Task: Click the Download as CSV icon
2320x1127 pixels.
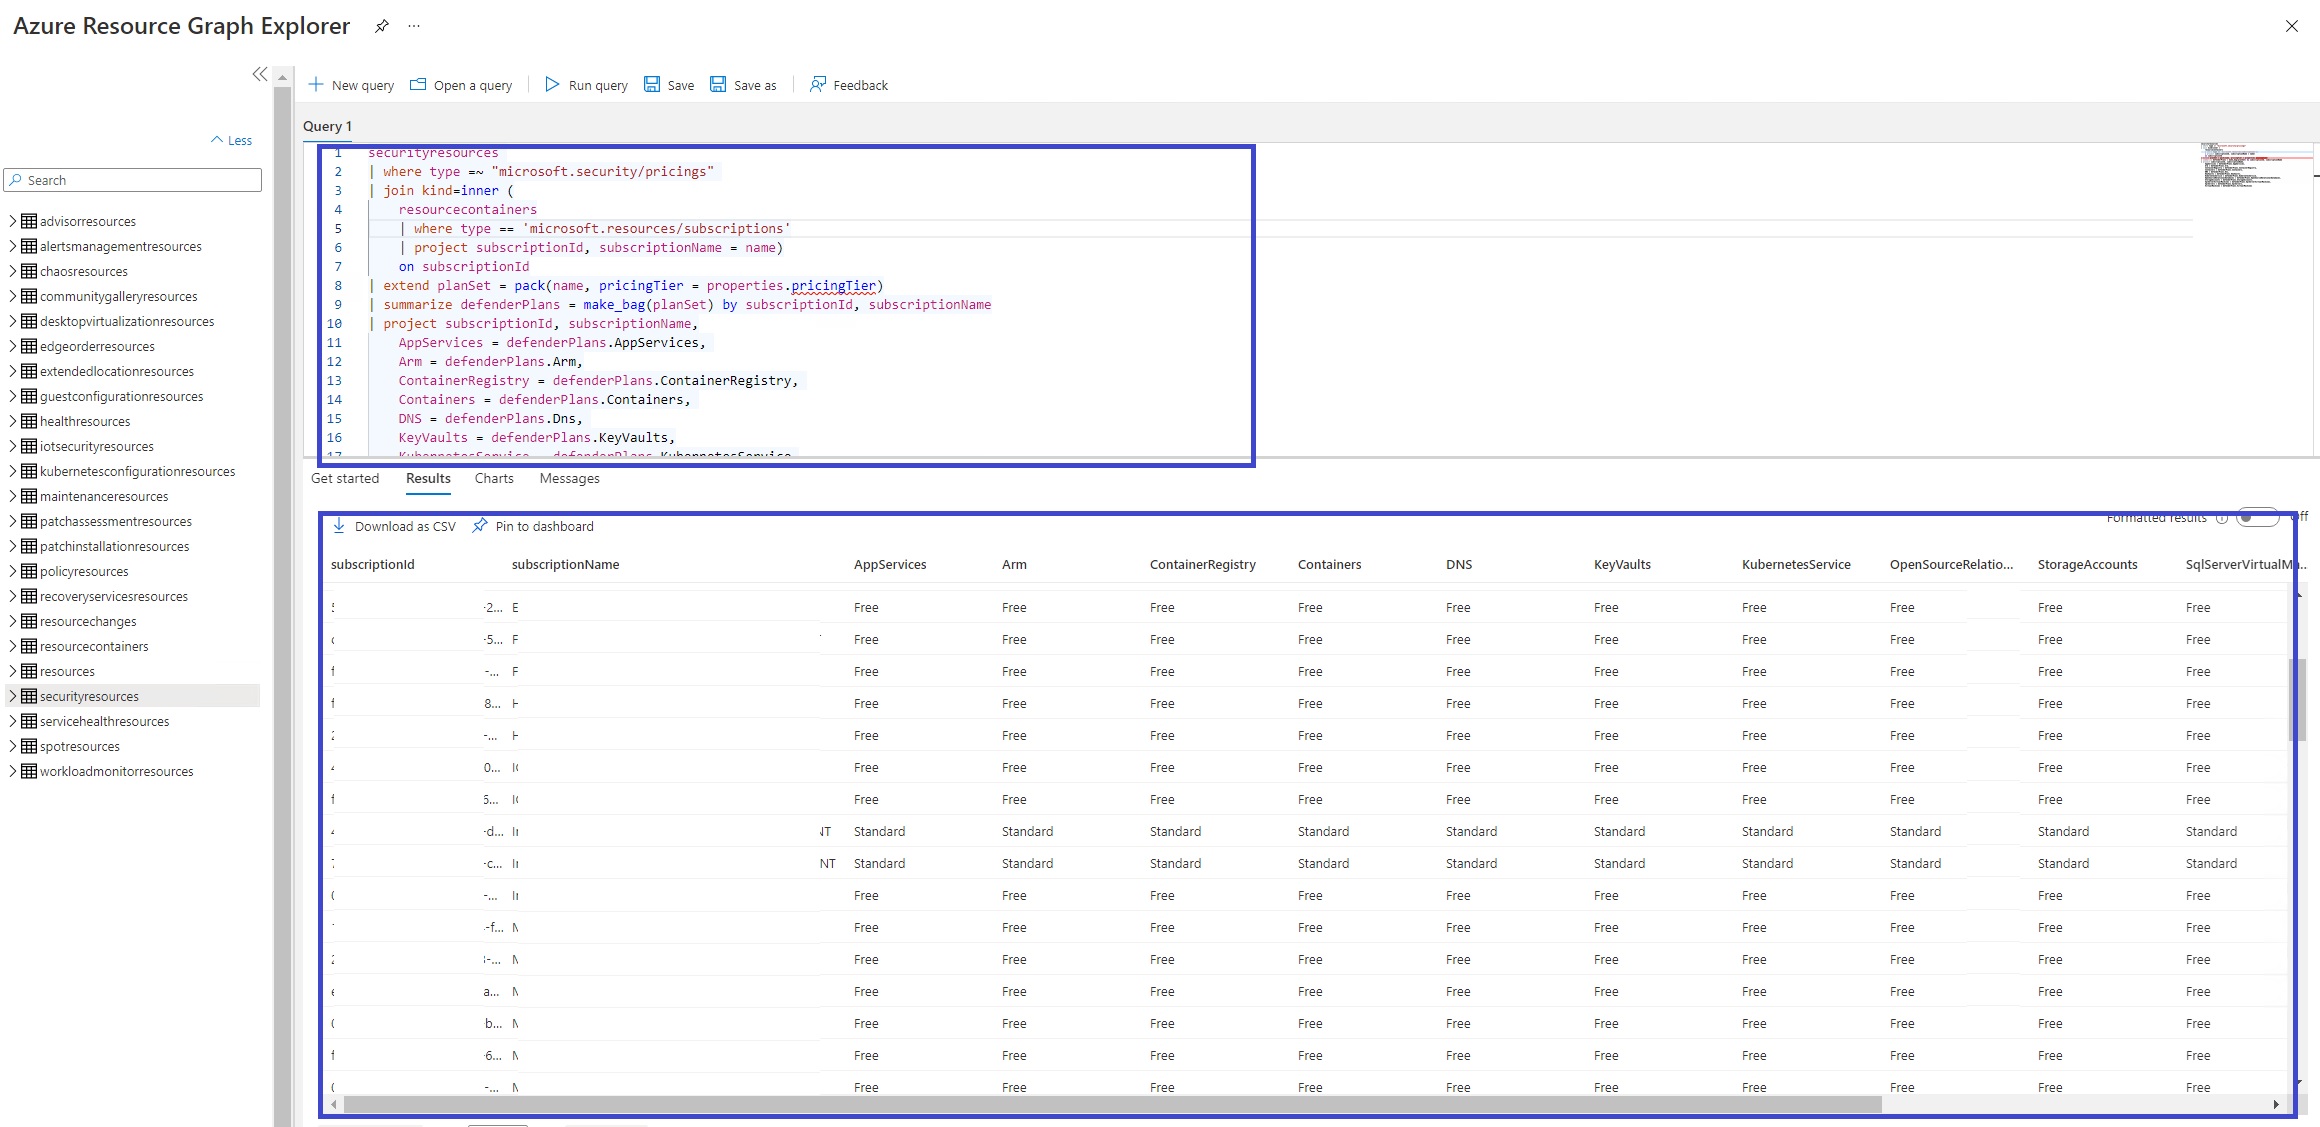Action: (x=339, y=526)
